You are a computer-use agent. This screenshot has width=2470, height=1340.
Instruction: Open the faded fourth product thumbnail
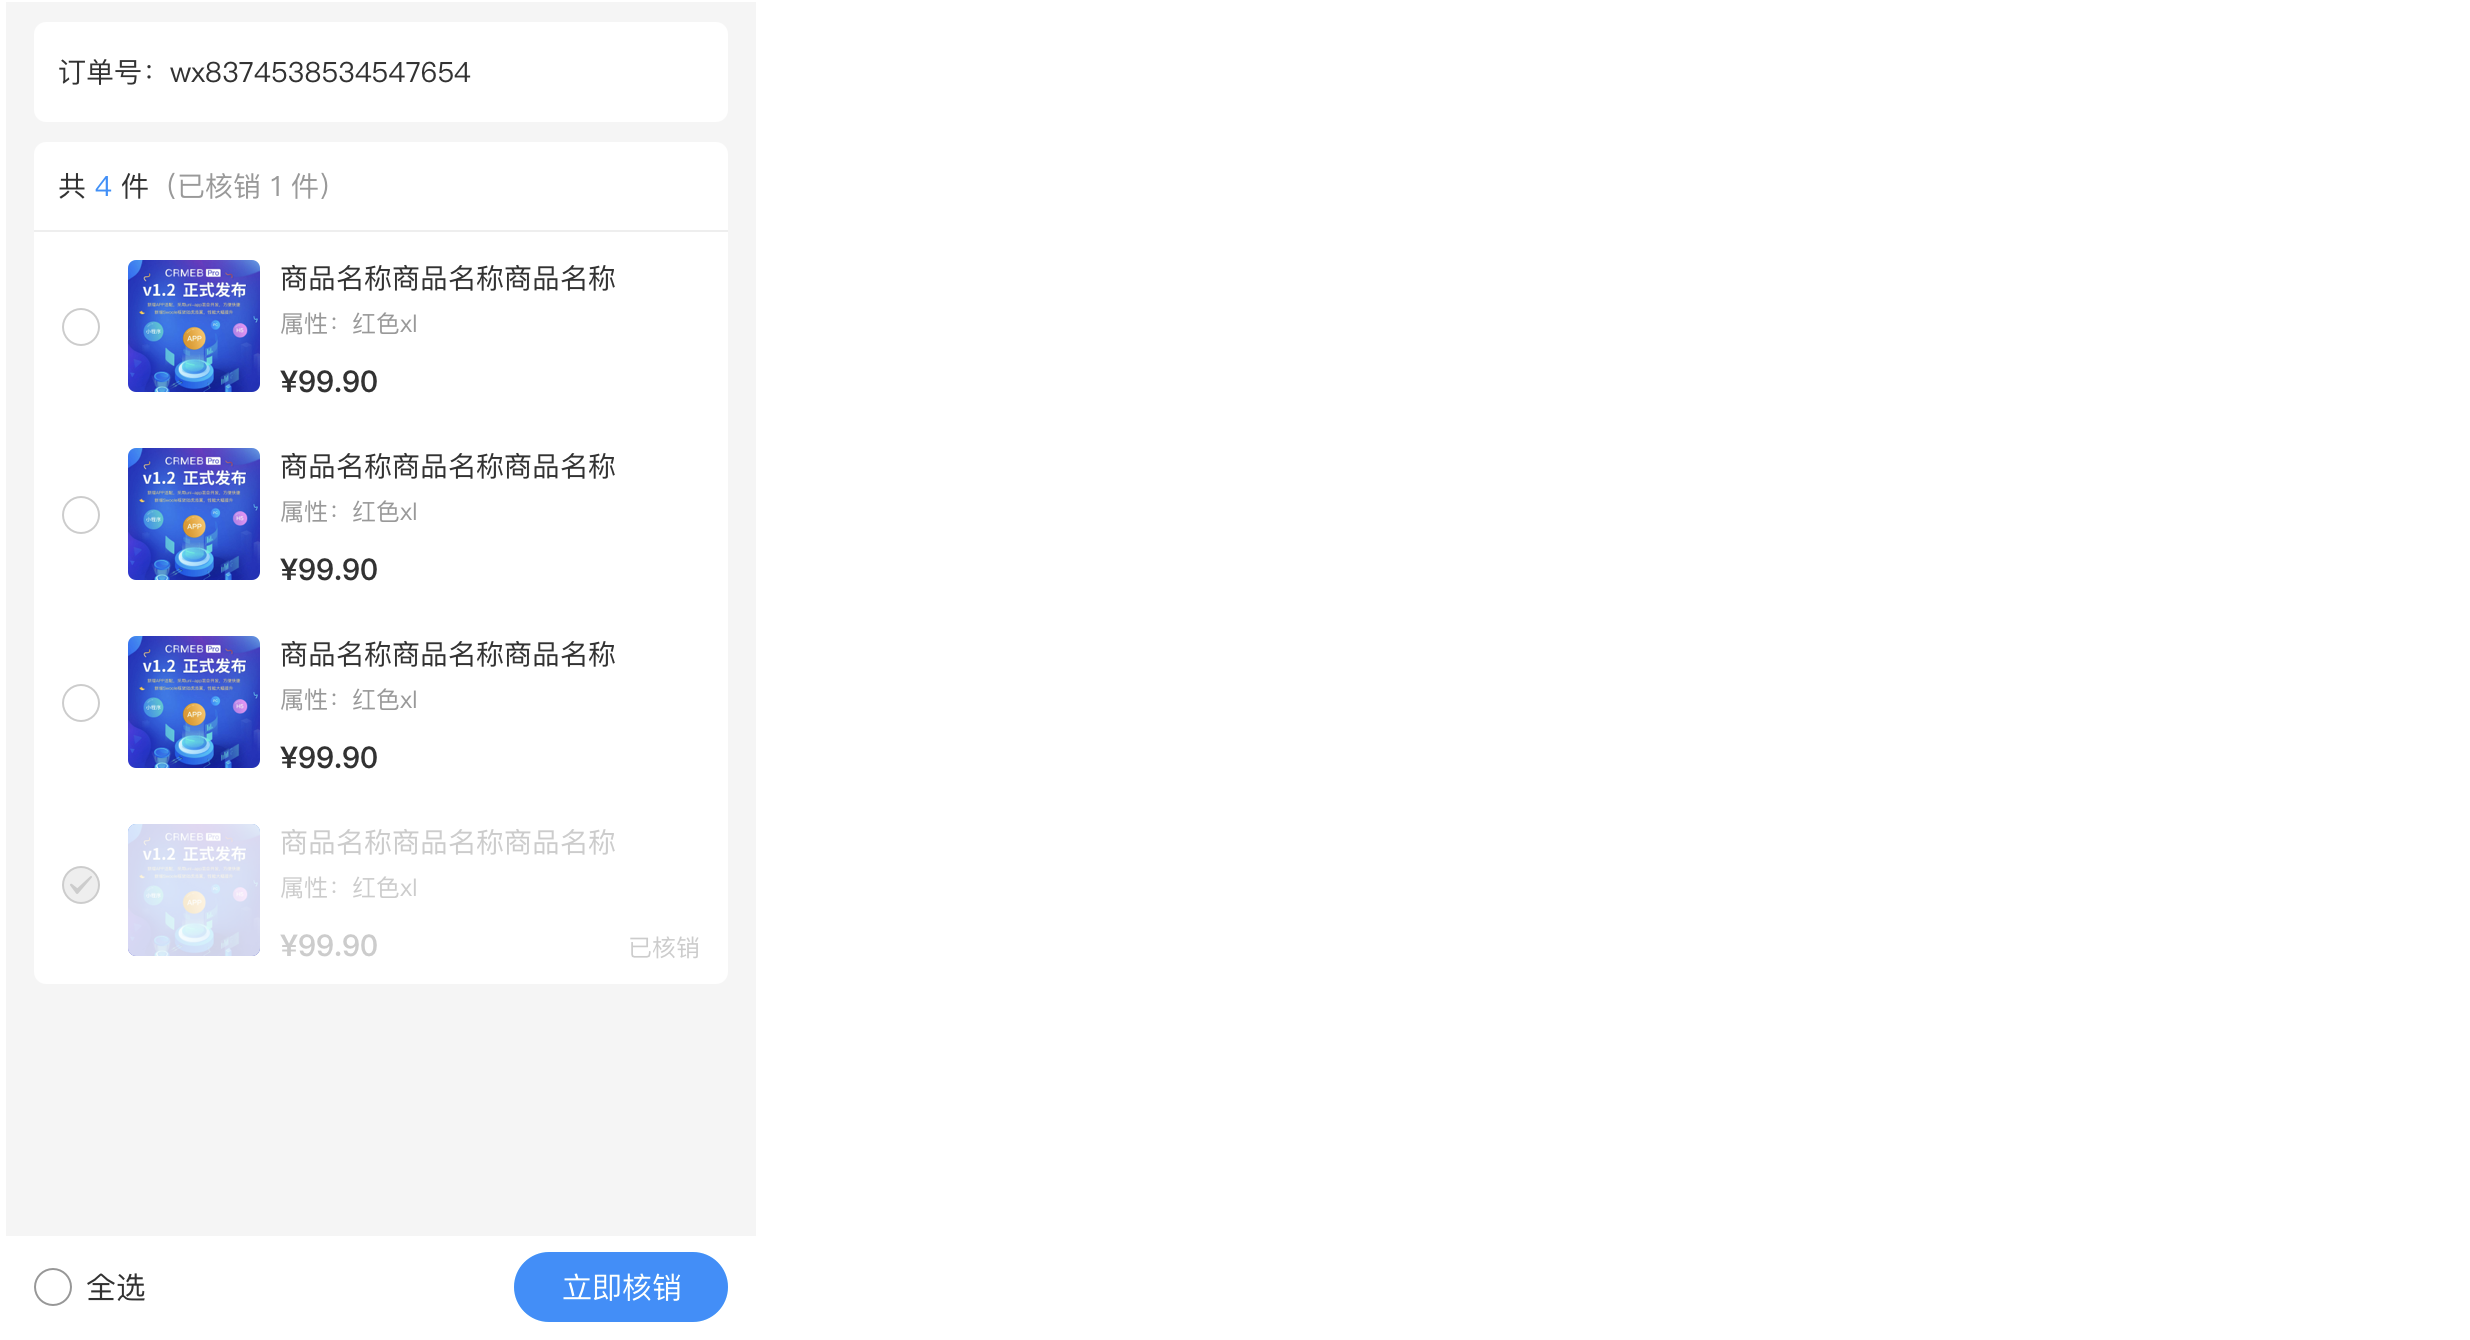(x=194, y=890)
